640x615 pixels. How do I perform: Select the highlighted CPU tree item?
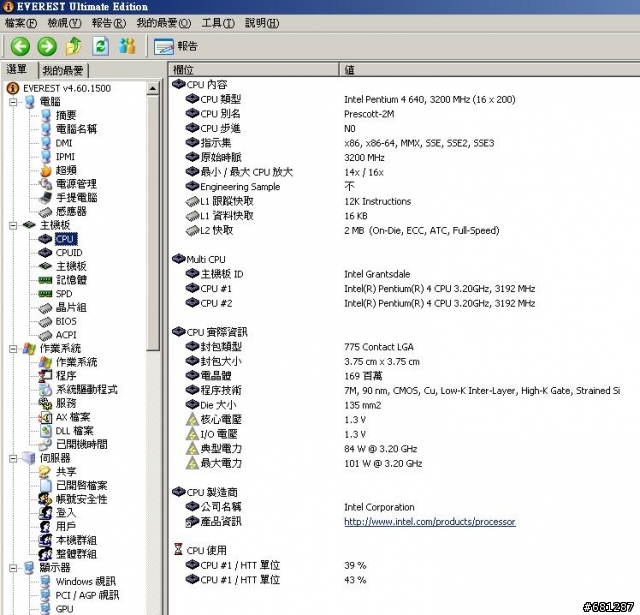coord(65,239)
